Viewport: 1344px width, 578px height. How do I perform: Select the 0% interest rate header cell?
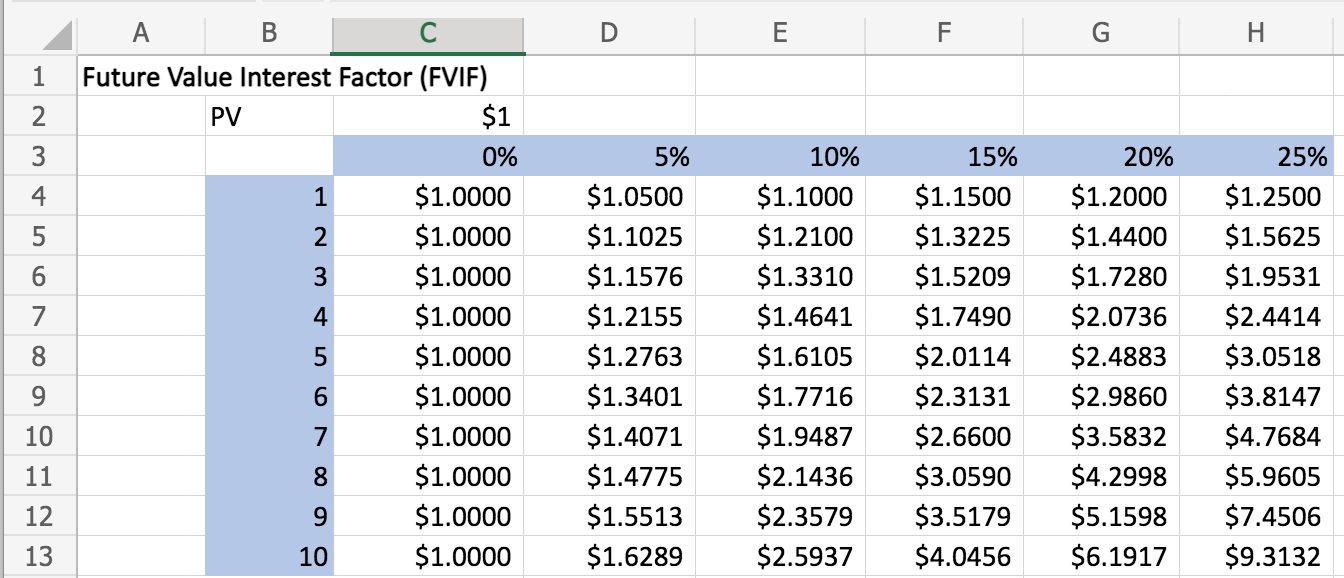426,155
